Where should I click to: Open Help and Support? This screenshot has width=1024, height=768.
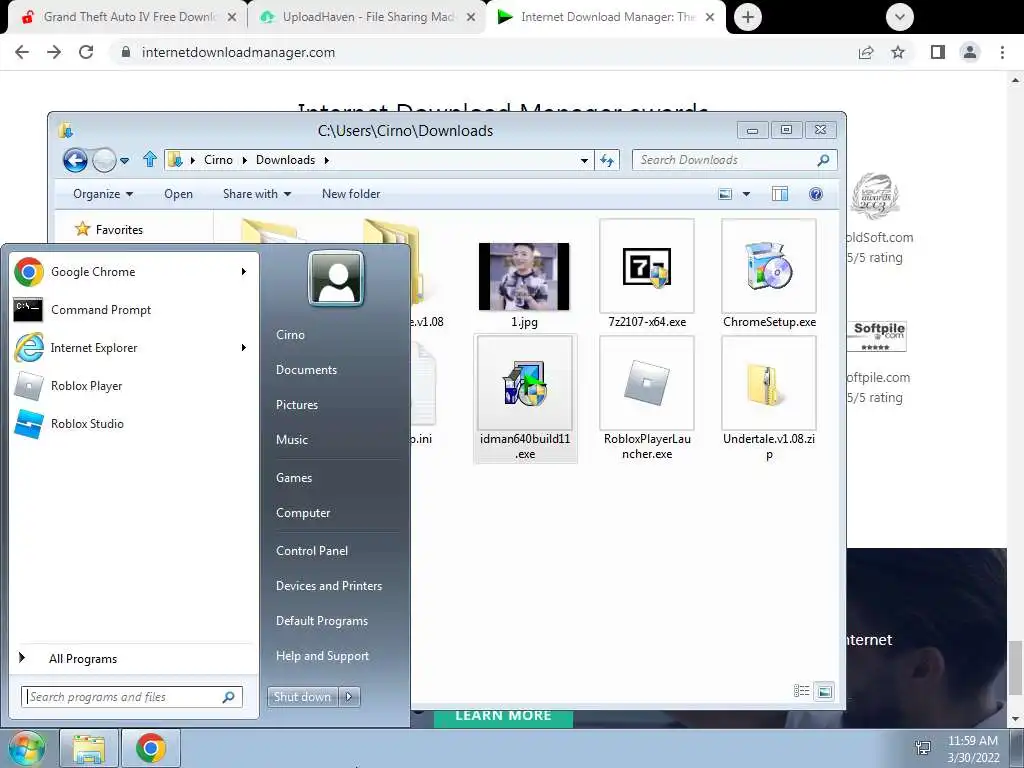(x=322, y=656)
